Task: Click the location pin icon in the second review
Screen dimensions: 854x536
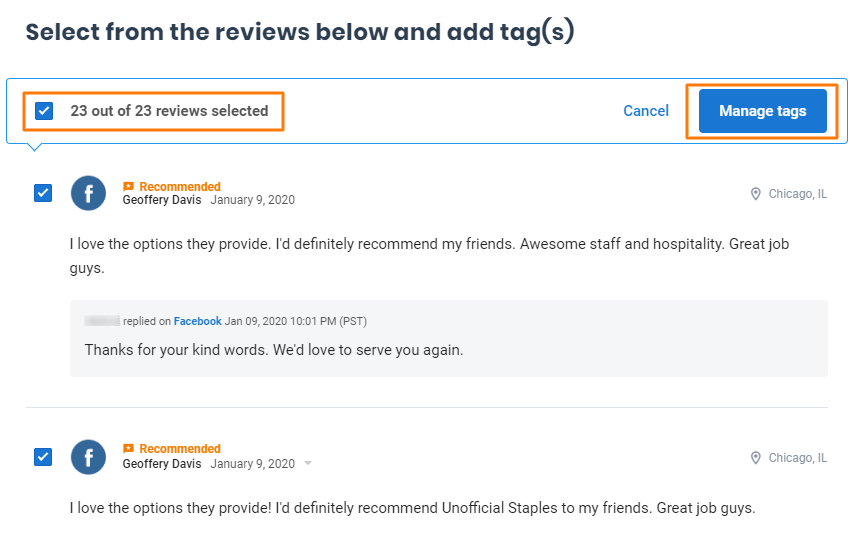Action: click(756, 458)
